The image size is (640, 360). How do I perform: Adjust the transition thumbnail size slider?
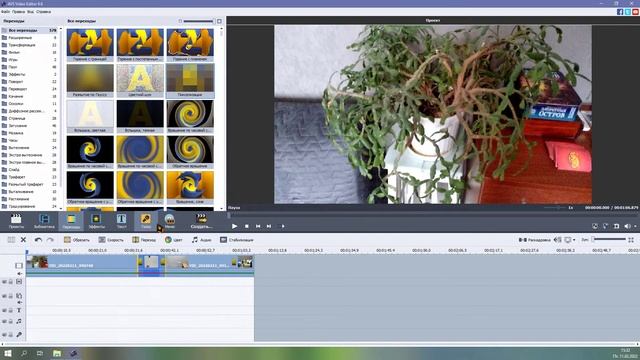[x=198, y=21]
